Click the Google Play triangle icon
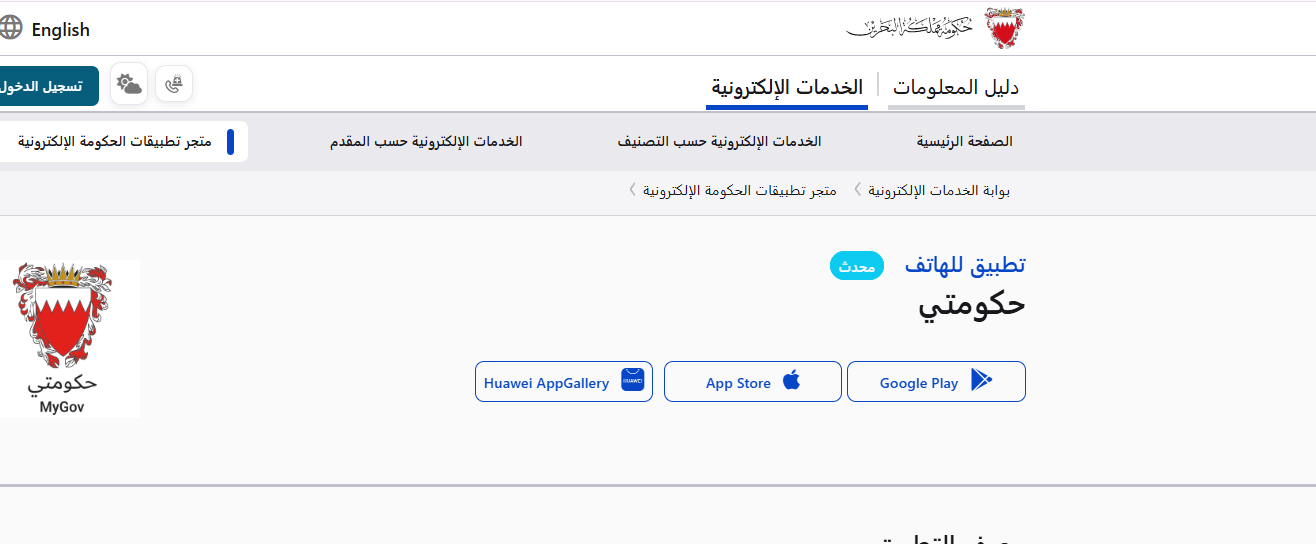 coord(982,380)
